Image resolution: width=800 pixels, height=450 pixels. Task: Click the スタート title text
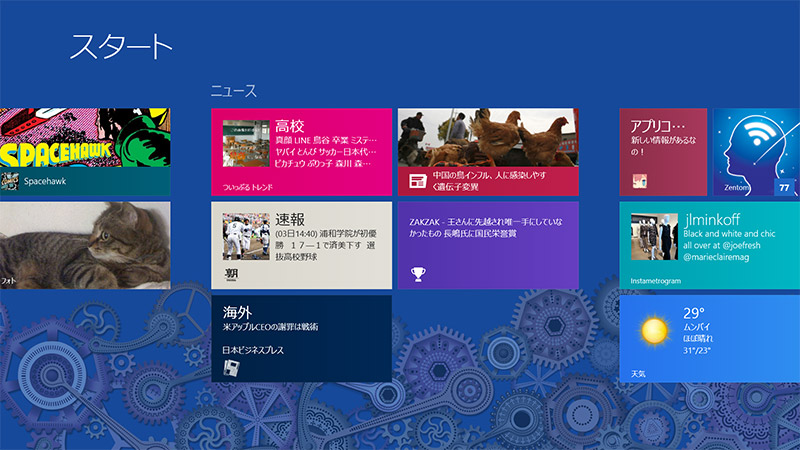(121, 46)
